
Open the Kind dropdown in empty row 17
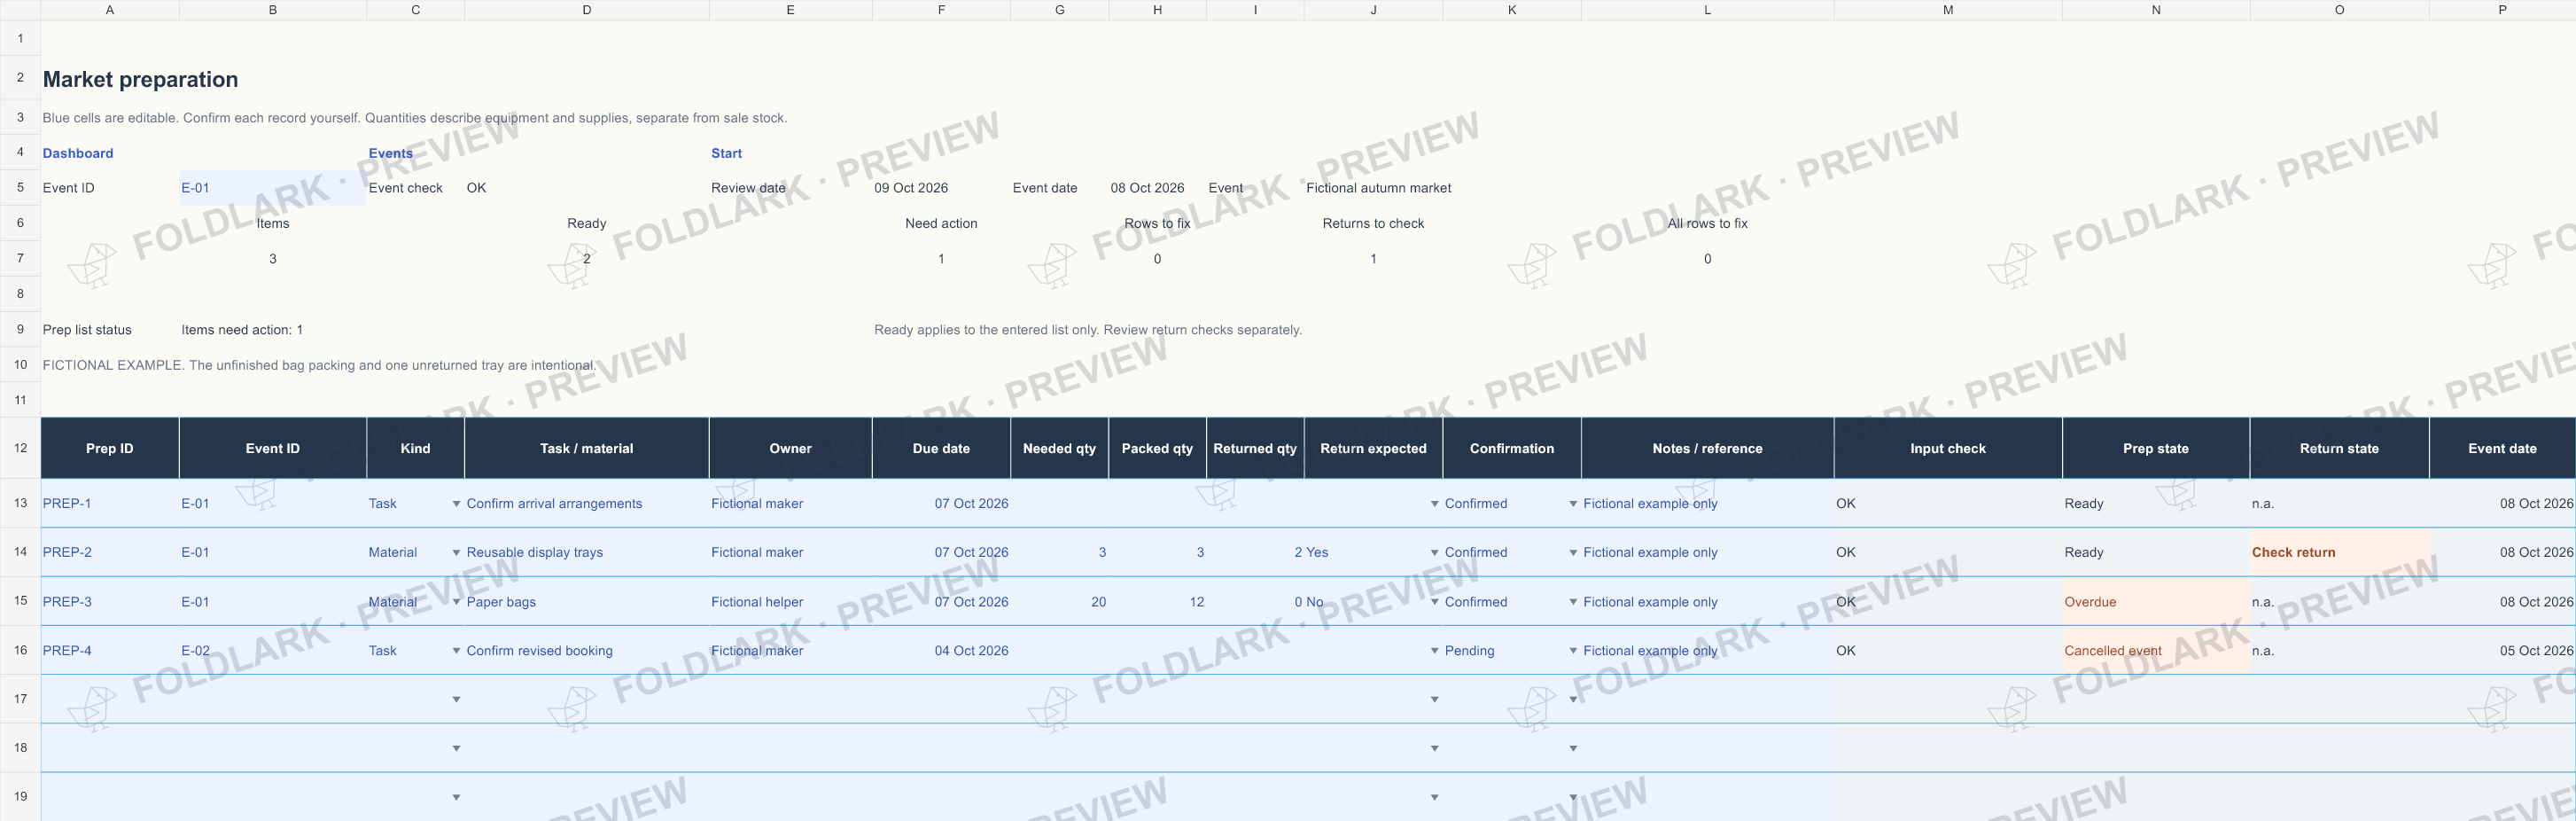click(456, 700)
